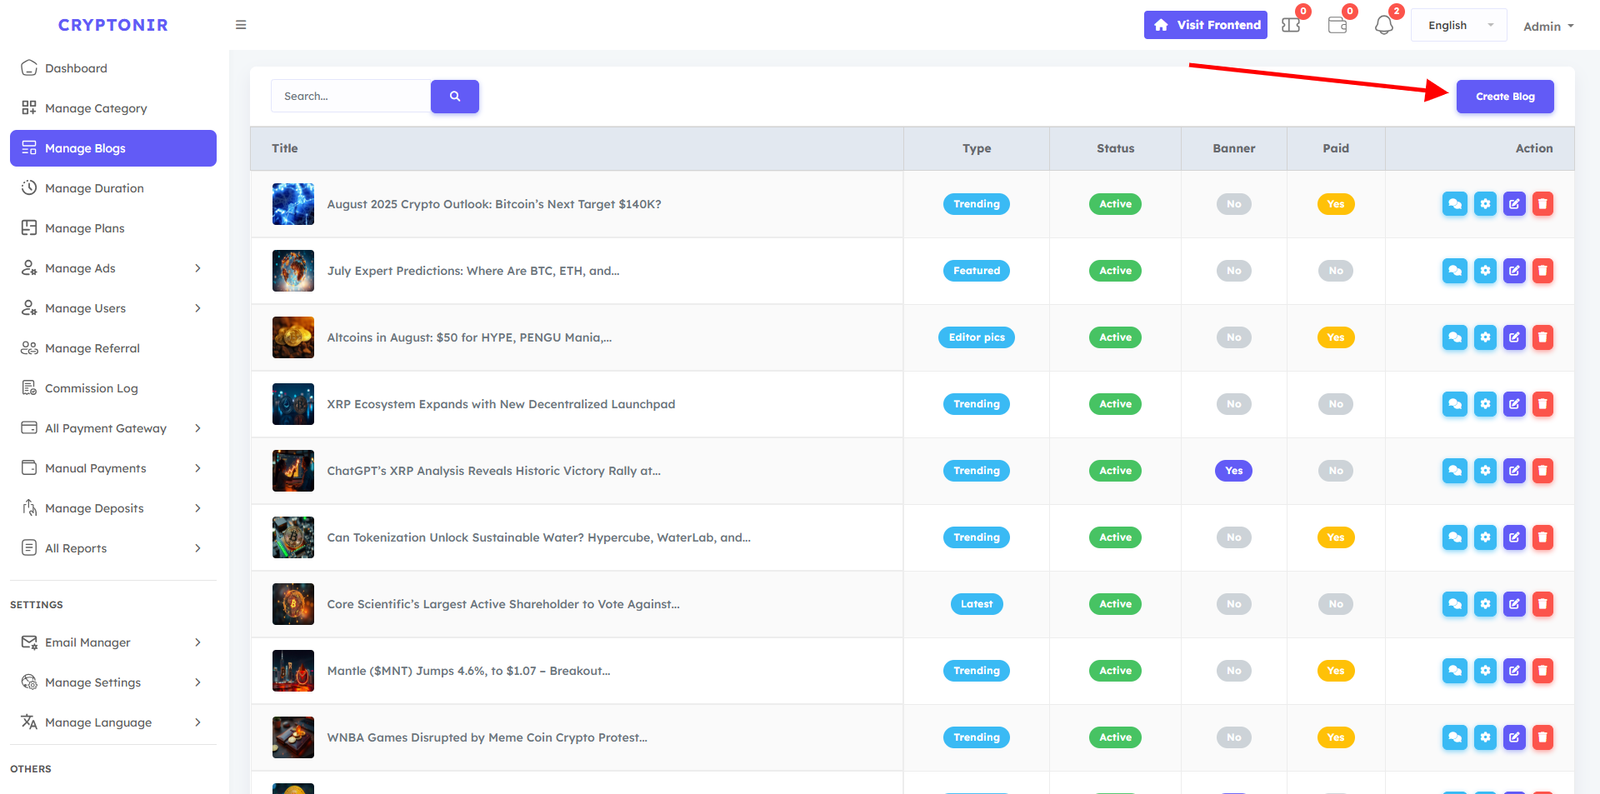The height and width of the screenshot is (794, 1600).
Task: Open settings gear for XRP Ecosystem blog
Action: (x=1485, y=404)
